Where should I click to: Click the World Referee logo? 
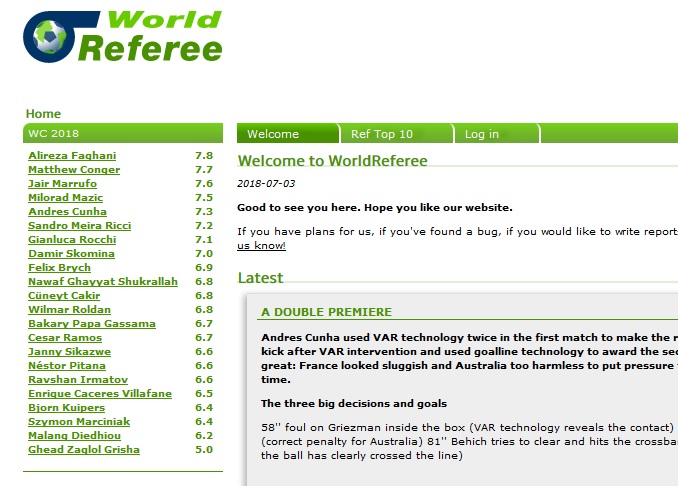(122, 36)
